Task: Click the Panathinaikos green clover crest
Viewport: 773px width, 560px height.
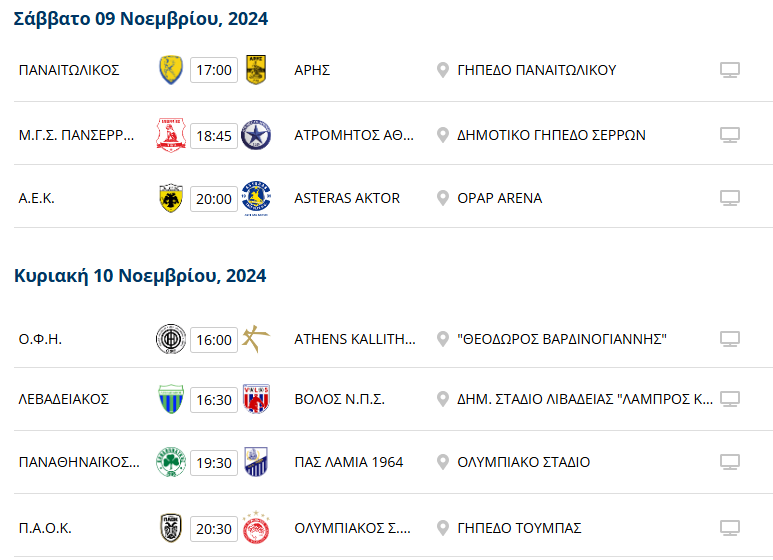Action: 171,463
